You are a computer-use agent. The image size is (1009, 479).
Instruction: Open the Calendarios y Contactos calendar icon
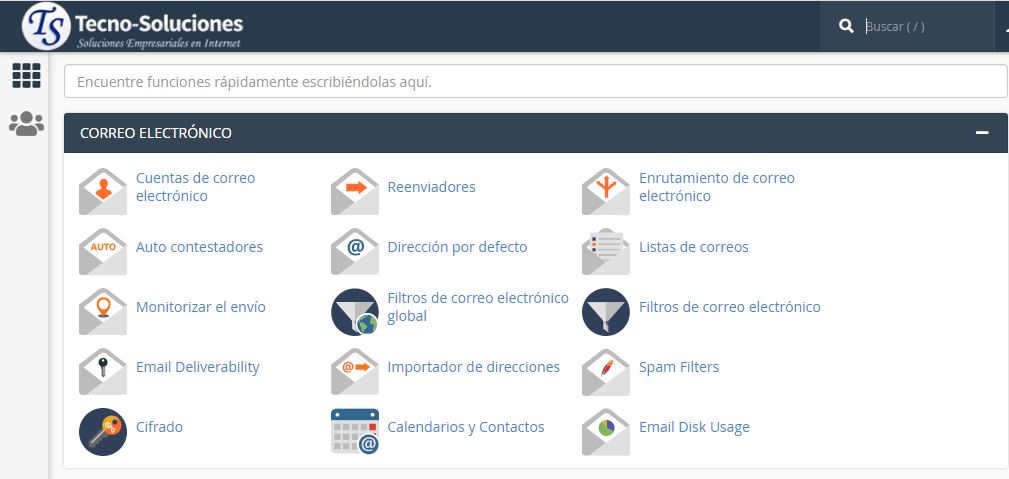click(x=355, y=431)
